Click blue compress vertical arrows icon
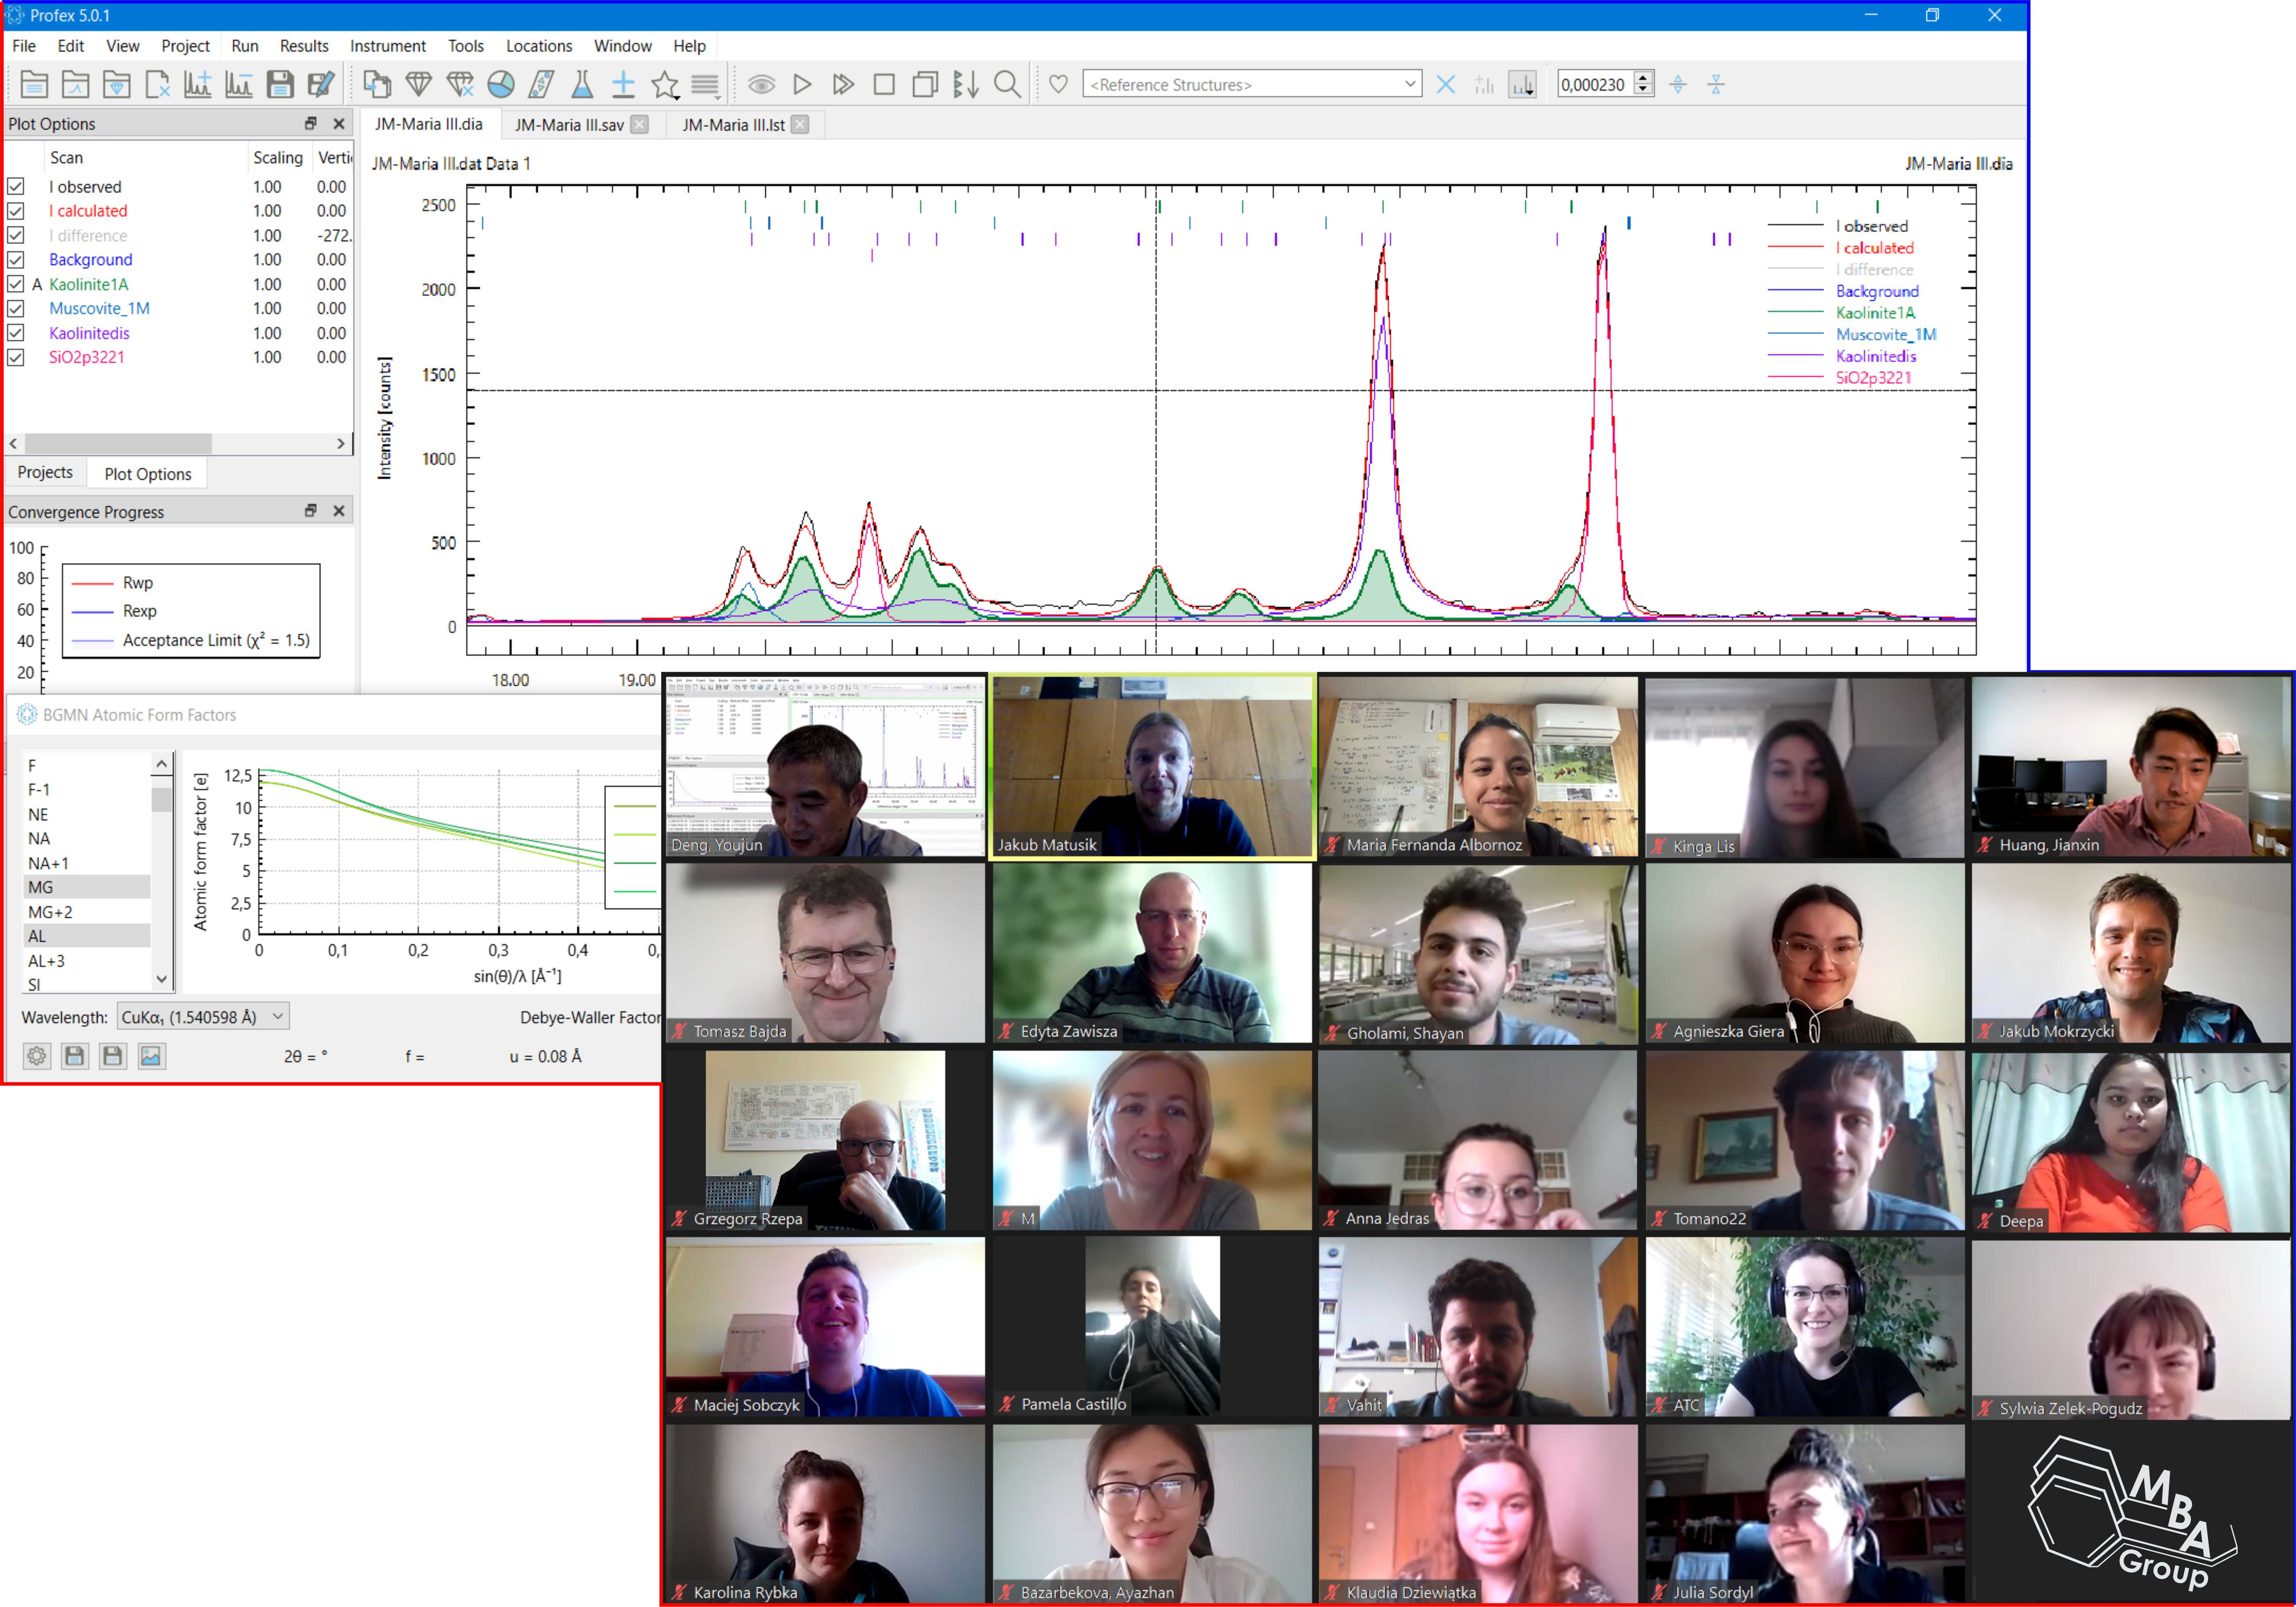Screen dimensions: 2296x1607 pyautogui.click(x=1716, y=85)
